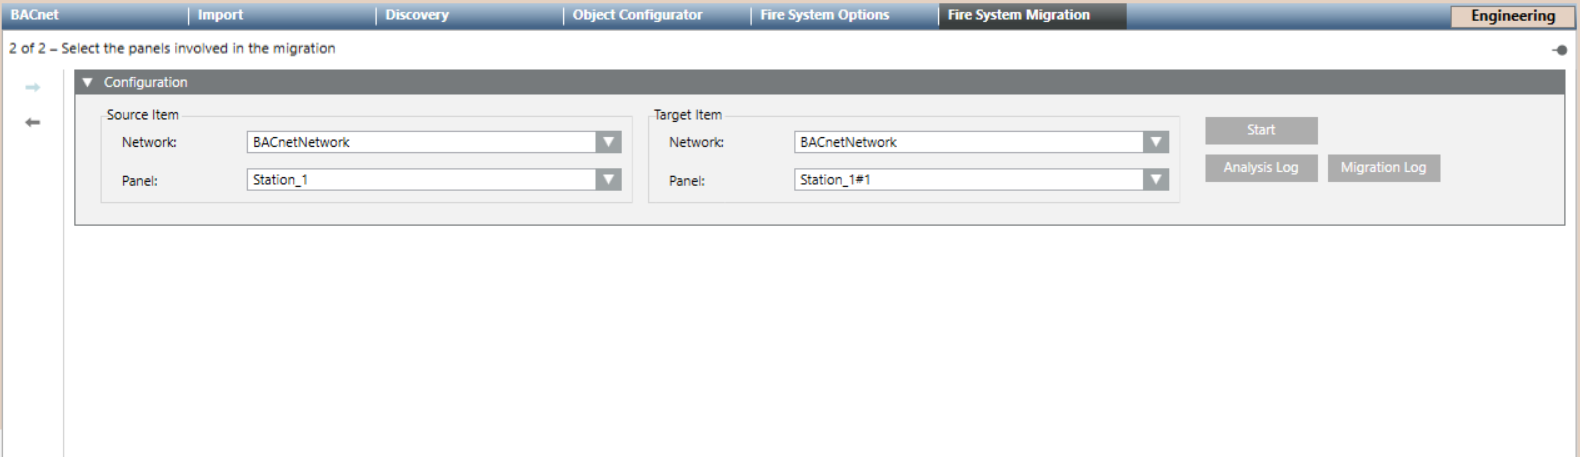Select the Fire System Migration tab

point(1019,15)
